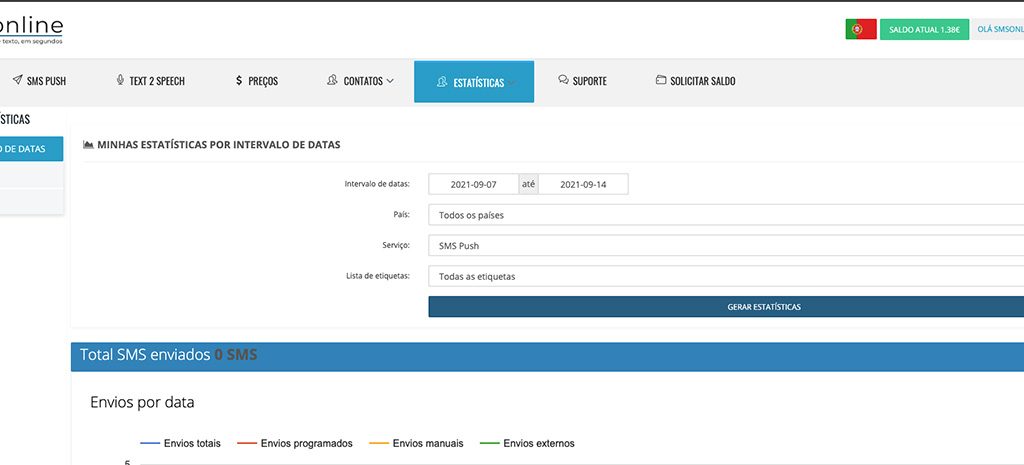Open the País dropdown
Viewport: 1024px width, 465px height.
725,215
